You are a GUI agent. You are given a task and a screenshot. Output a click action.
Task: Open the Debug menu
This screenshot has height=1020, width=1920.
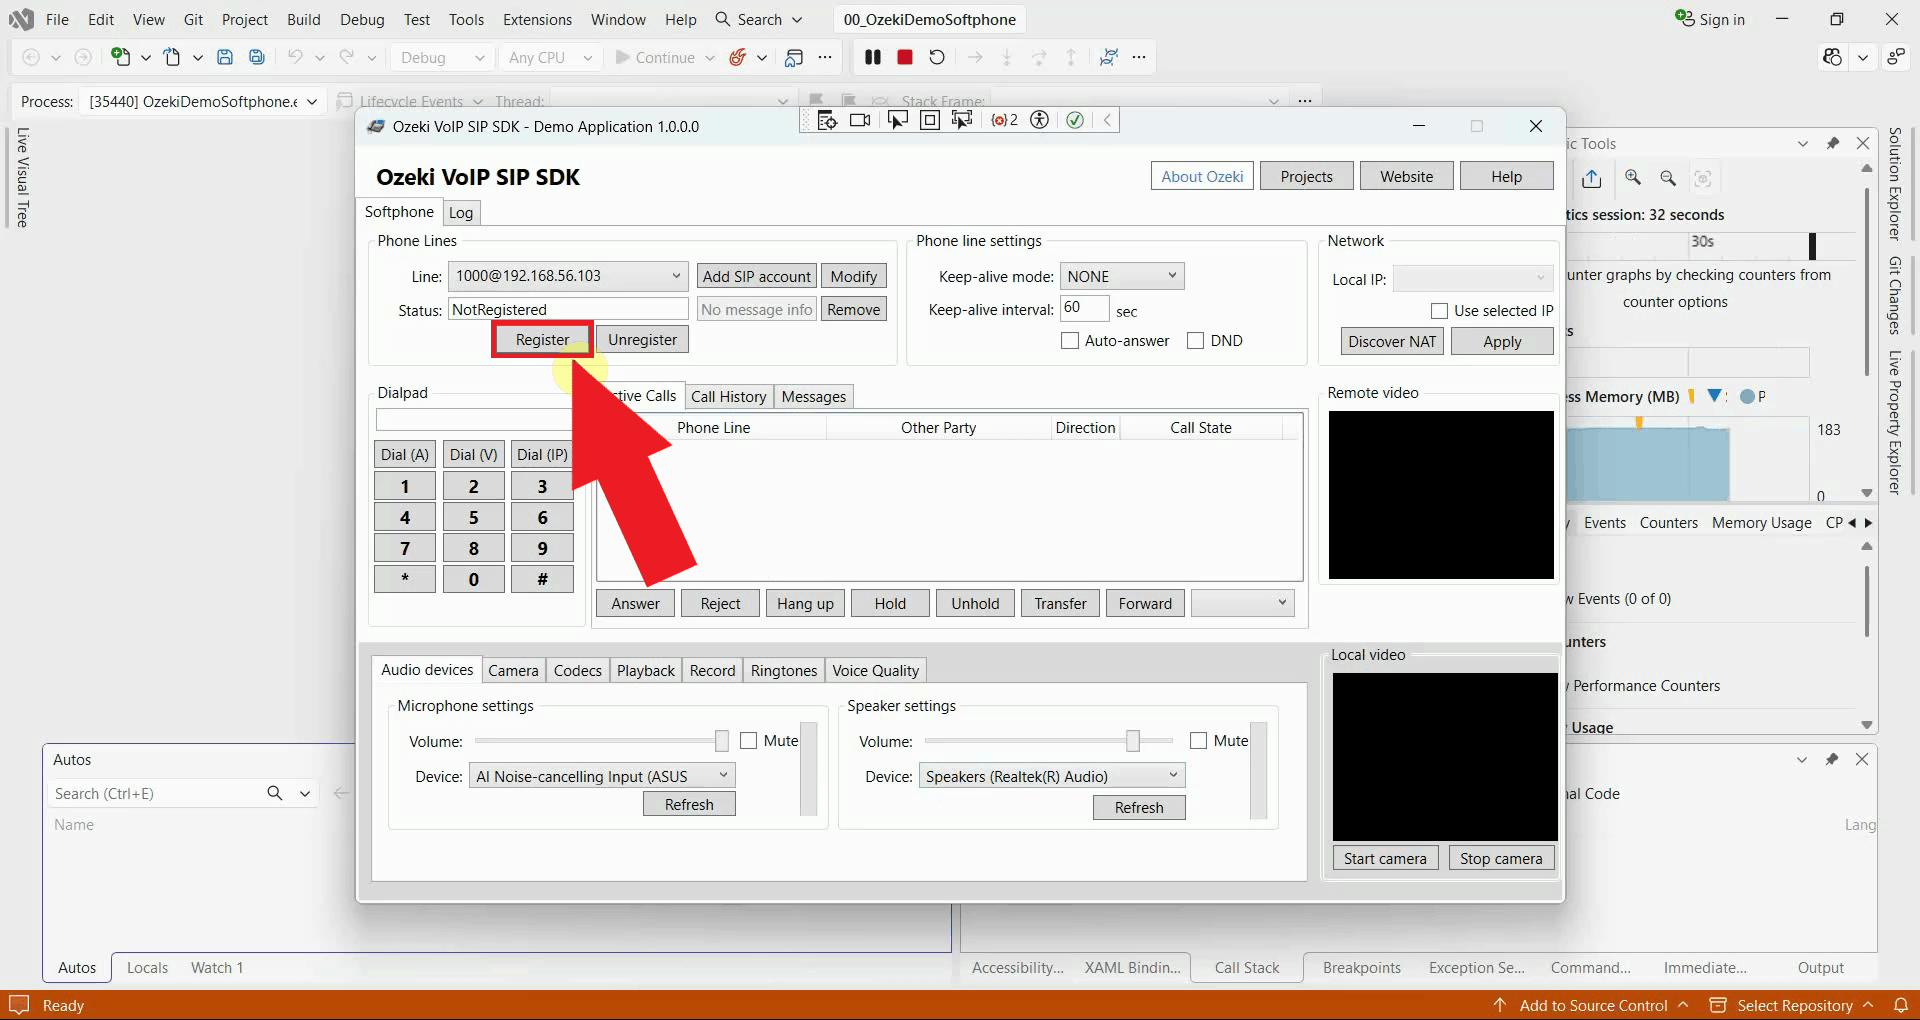362,19
